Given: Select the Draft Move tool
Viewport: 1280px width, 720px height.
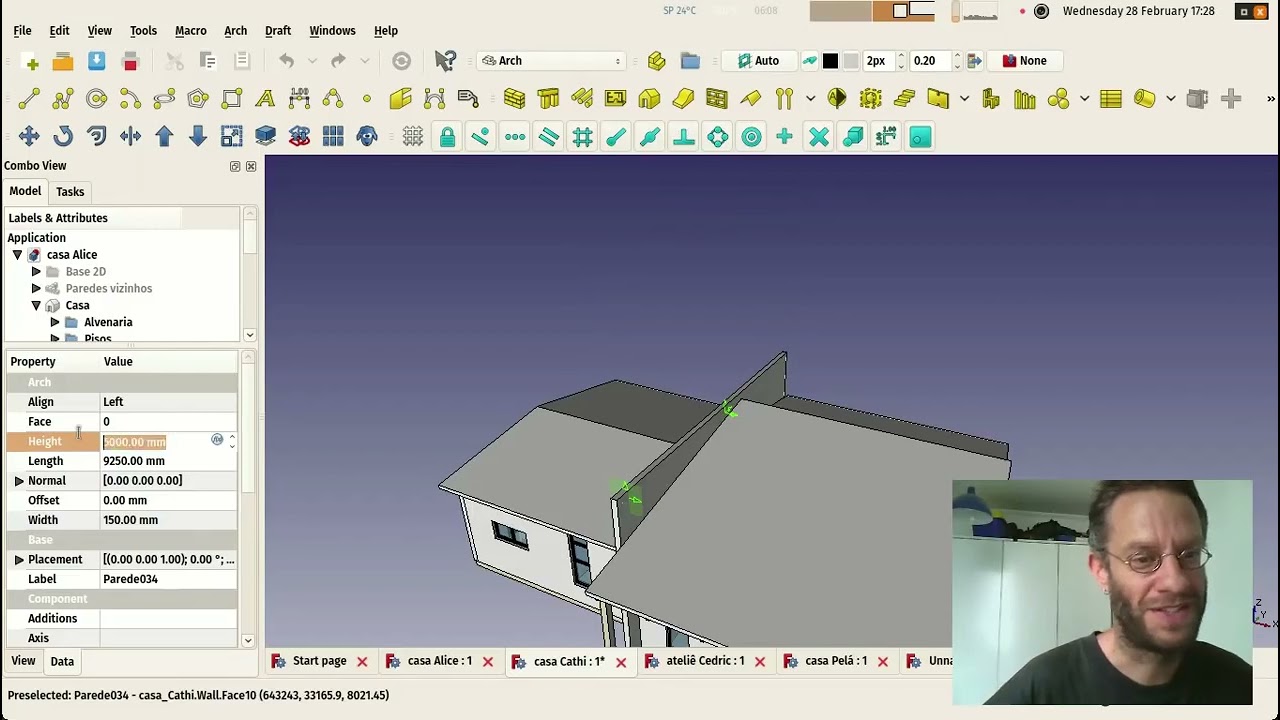Looking at the screenshot, I should tap(29, 136).
